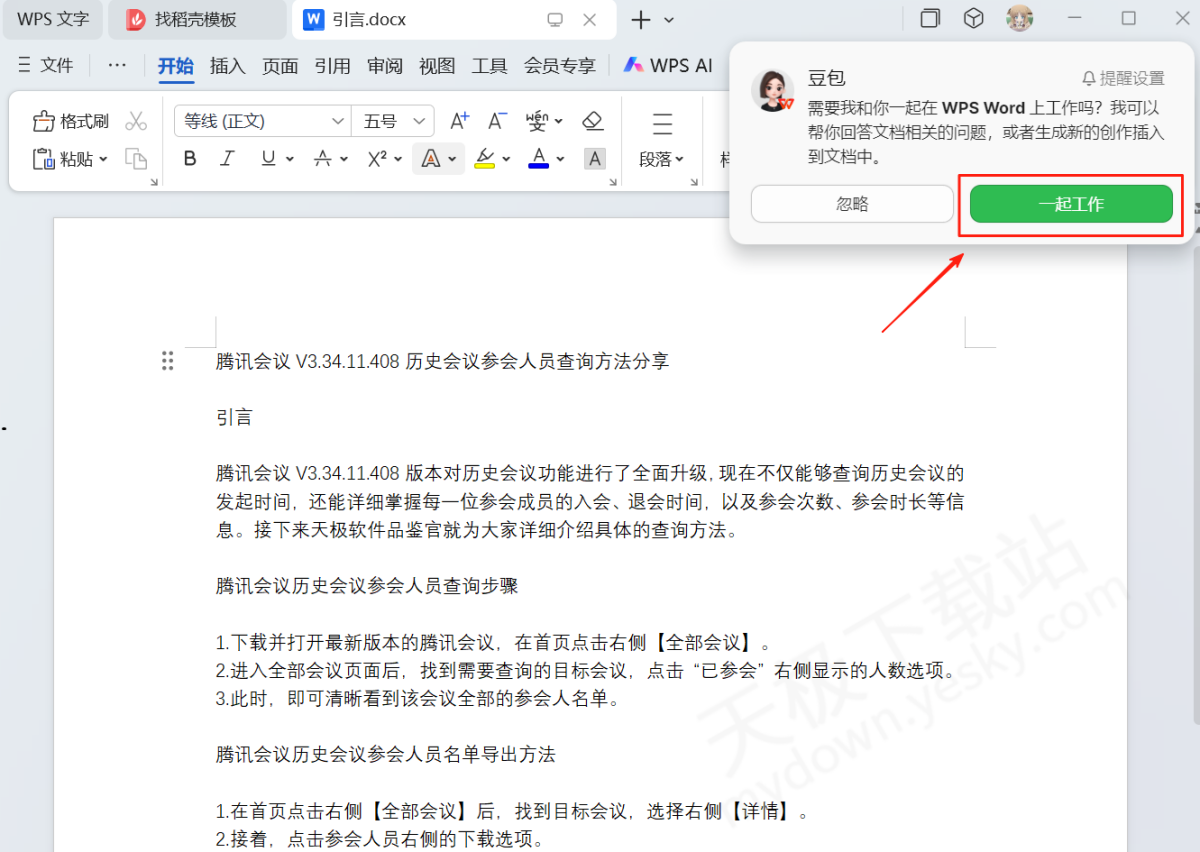Expand superscript options dropdown arrow
Viewport: 1200px width, 852px height.
pyautogui.click(x=398, y=159)
